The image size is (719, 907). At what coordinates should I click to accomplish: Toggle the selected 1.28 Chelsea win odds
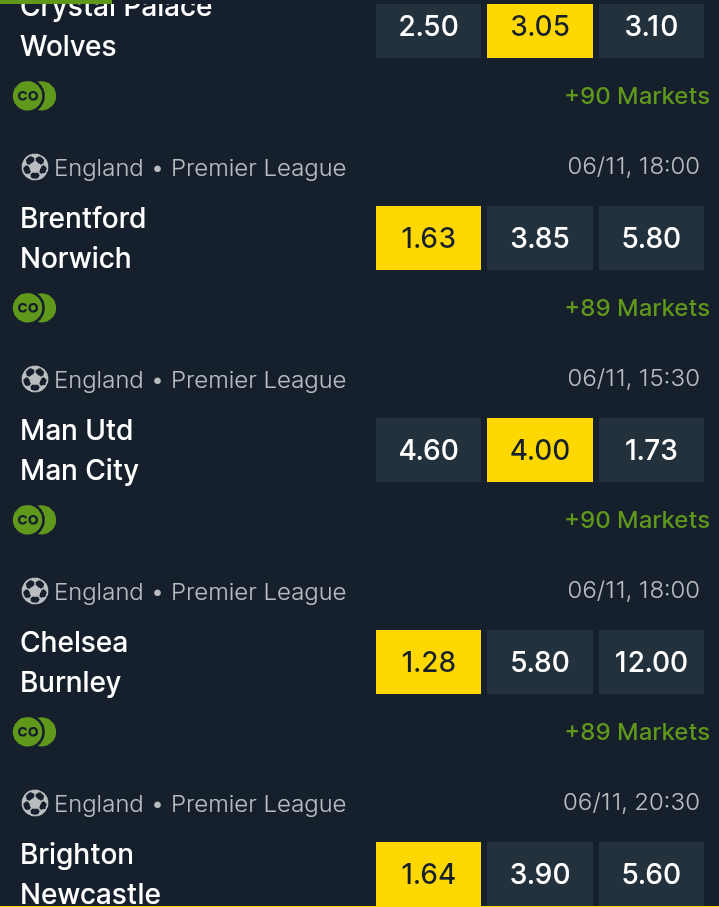(x=428, y=662)
